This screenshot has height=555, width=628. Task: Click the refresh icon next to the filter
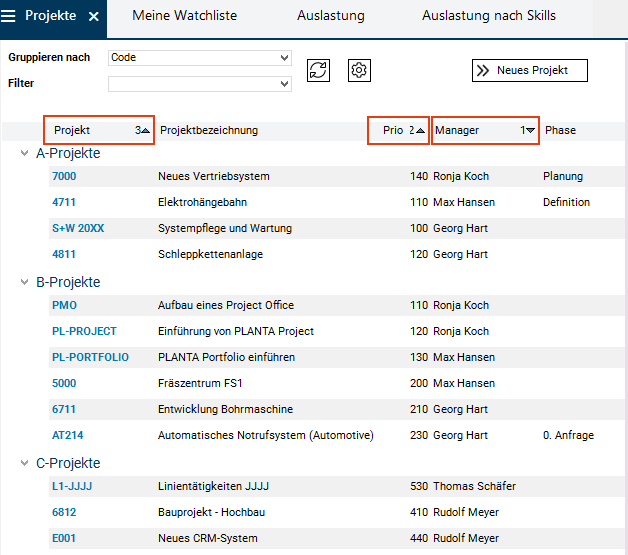(318, 70)
